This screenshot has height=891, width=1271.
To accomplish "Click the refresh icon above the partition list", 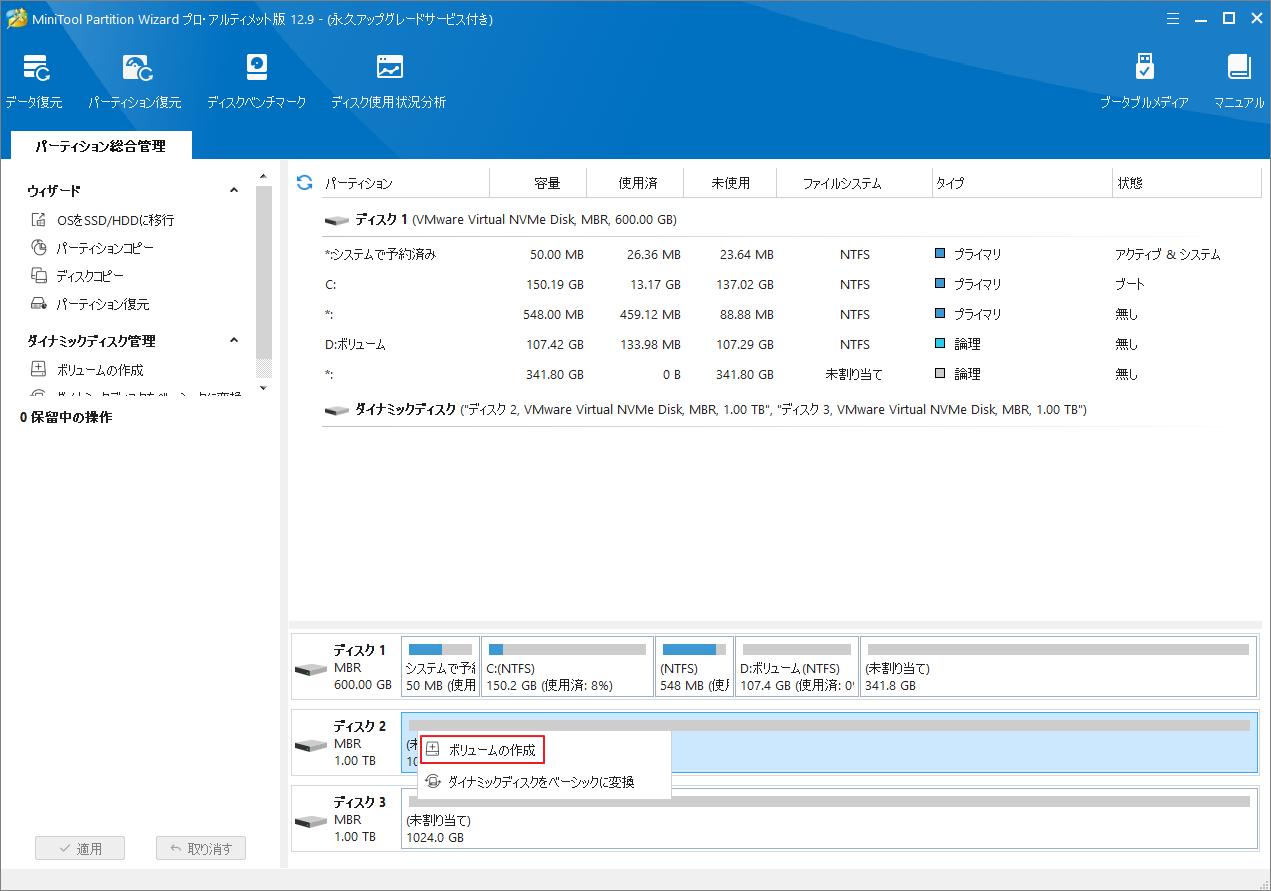I will (x=303, y=182).
